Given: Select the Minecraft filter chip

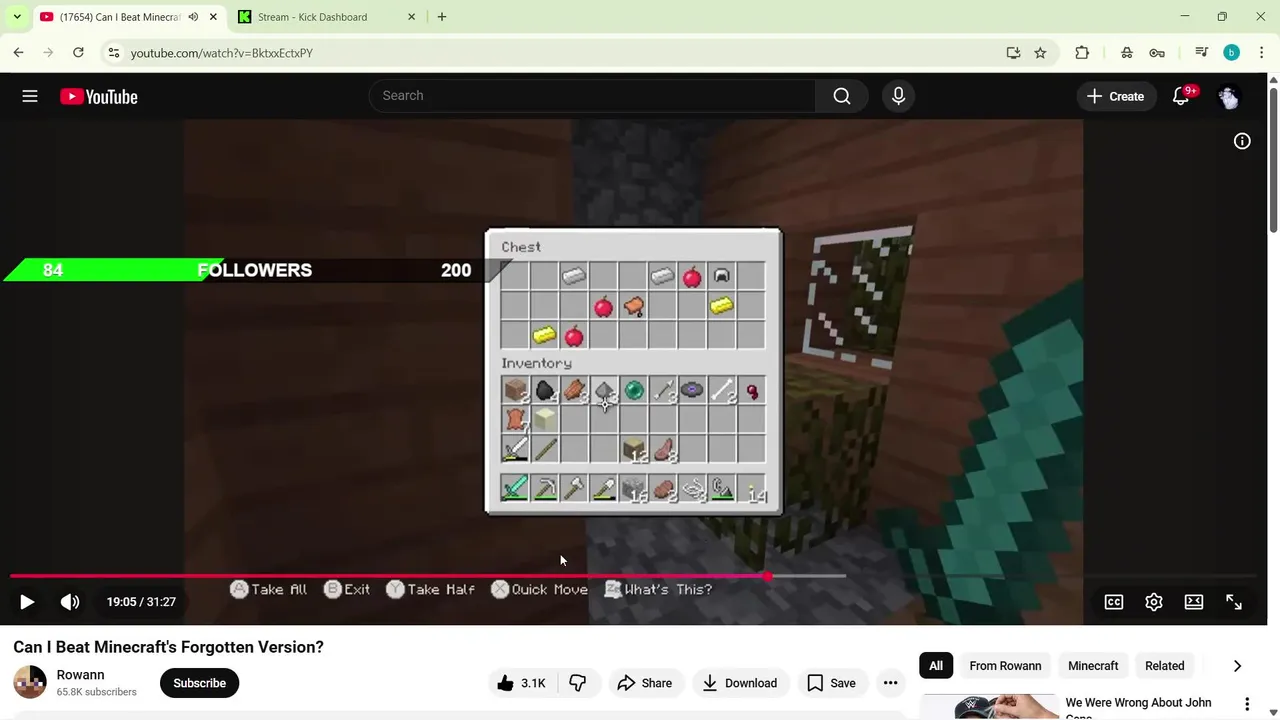Looking at the screenshot, I should [x=1093, y=666].
